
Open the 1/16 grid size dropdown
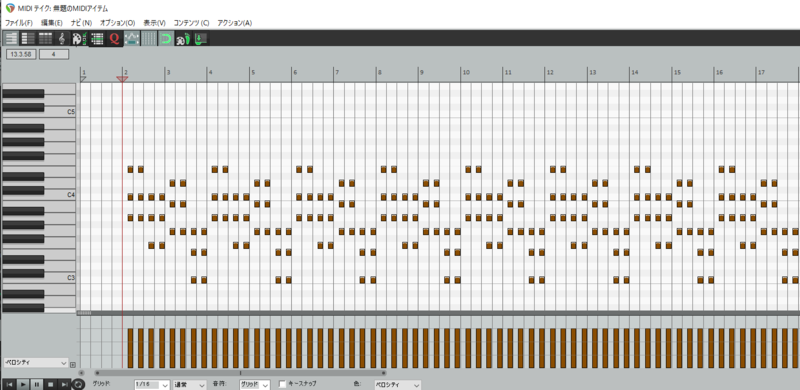click(x=152, y=384)
